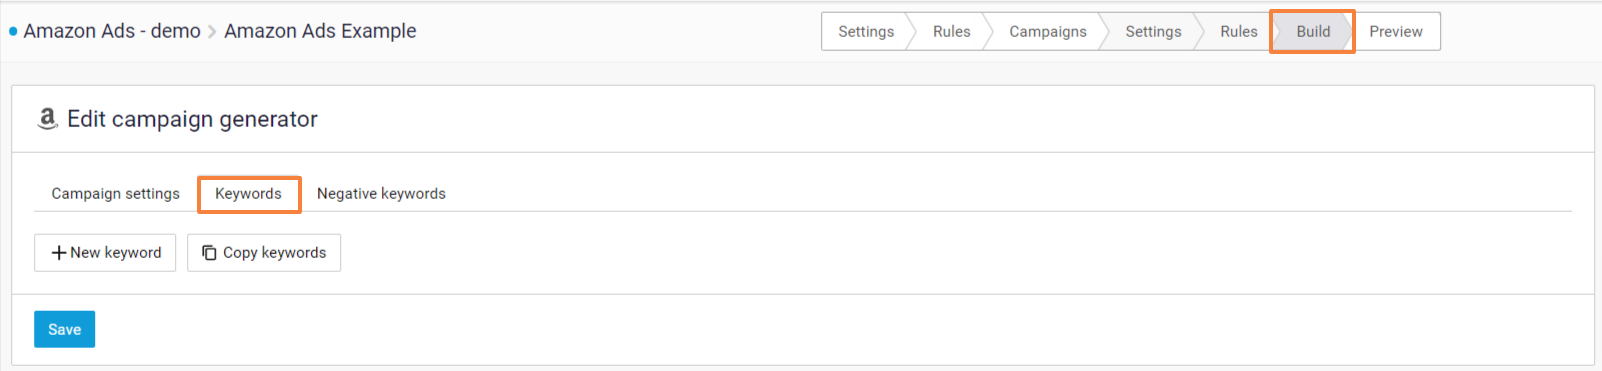Save the campaign generator
Image resolution: width=1602 pixels, height=371 pixels.
(65, 329)
